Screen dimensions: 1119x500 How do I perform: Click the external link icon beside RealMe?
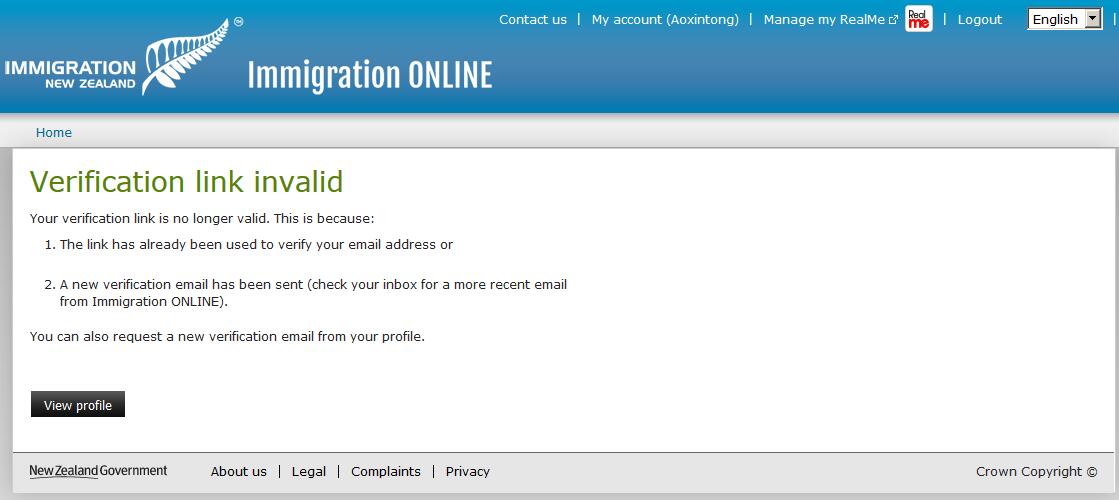893,20
